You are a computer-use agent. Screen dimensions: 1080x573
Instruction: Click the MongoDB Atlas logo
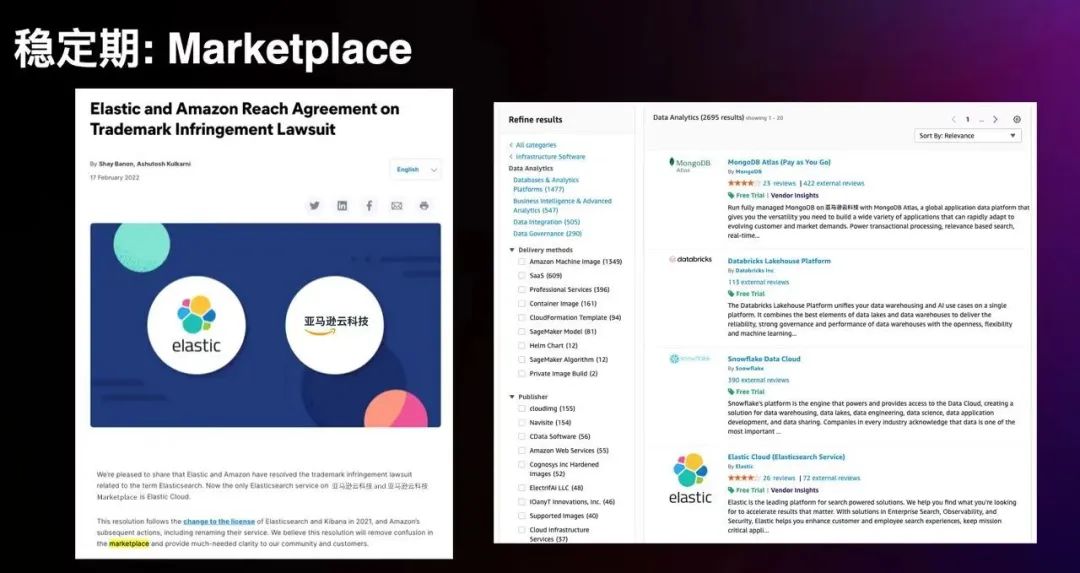click(x=690, y=165)
